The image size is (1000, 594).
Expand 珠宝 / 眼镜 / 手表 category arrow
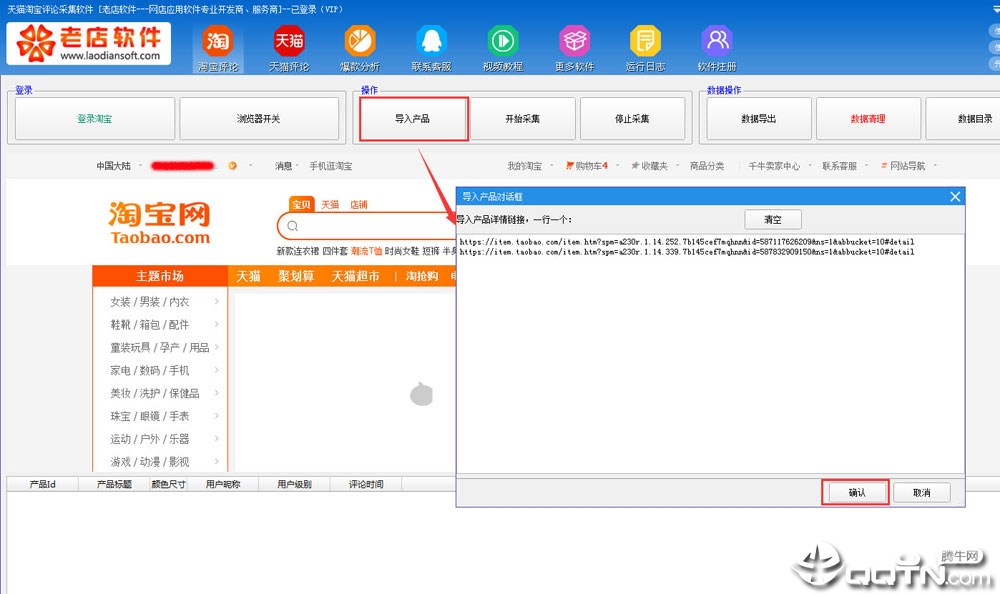coord(217,416)
